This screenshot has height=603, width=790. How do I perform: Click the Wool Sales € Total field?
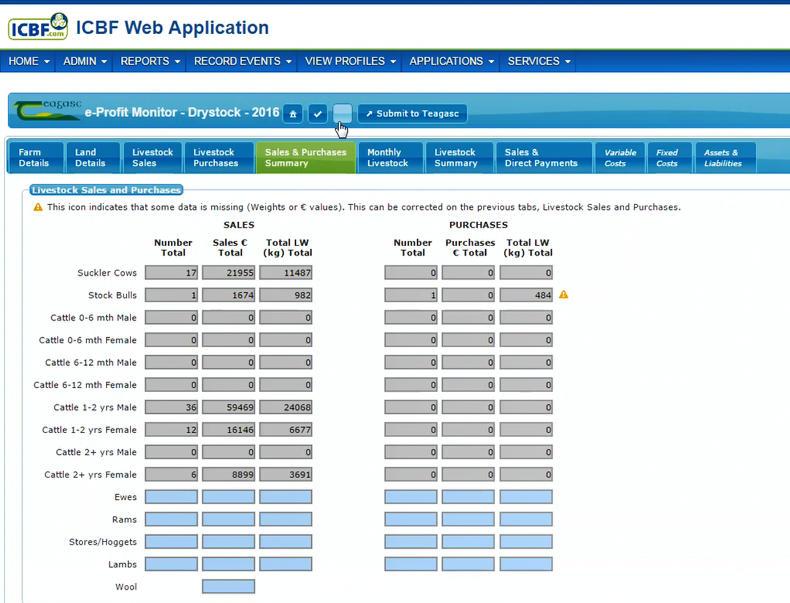(x=228, y=587)
